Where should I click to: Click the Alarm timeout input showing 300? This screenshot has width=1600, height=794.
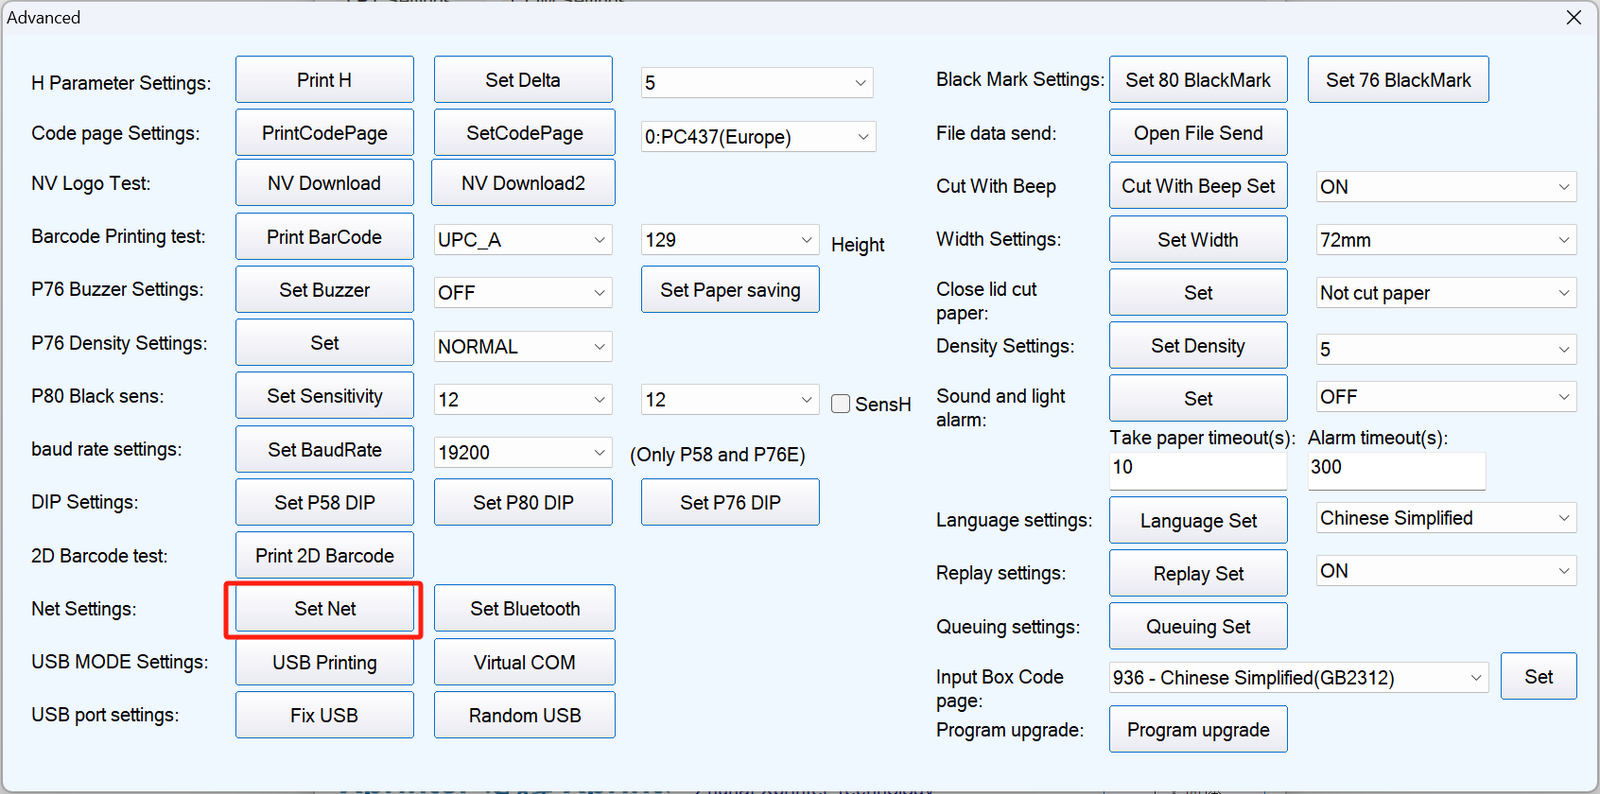(1396, 470)
